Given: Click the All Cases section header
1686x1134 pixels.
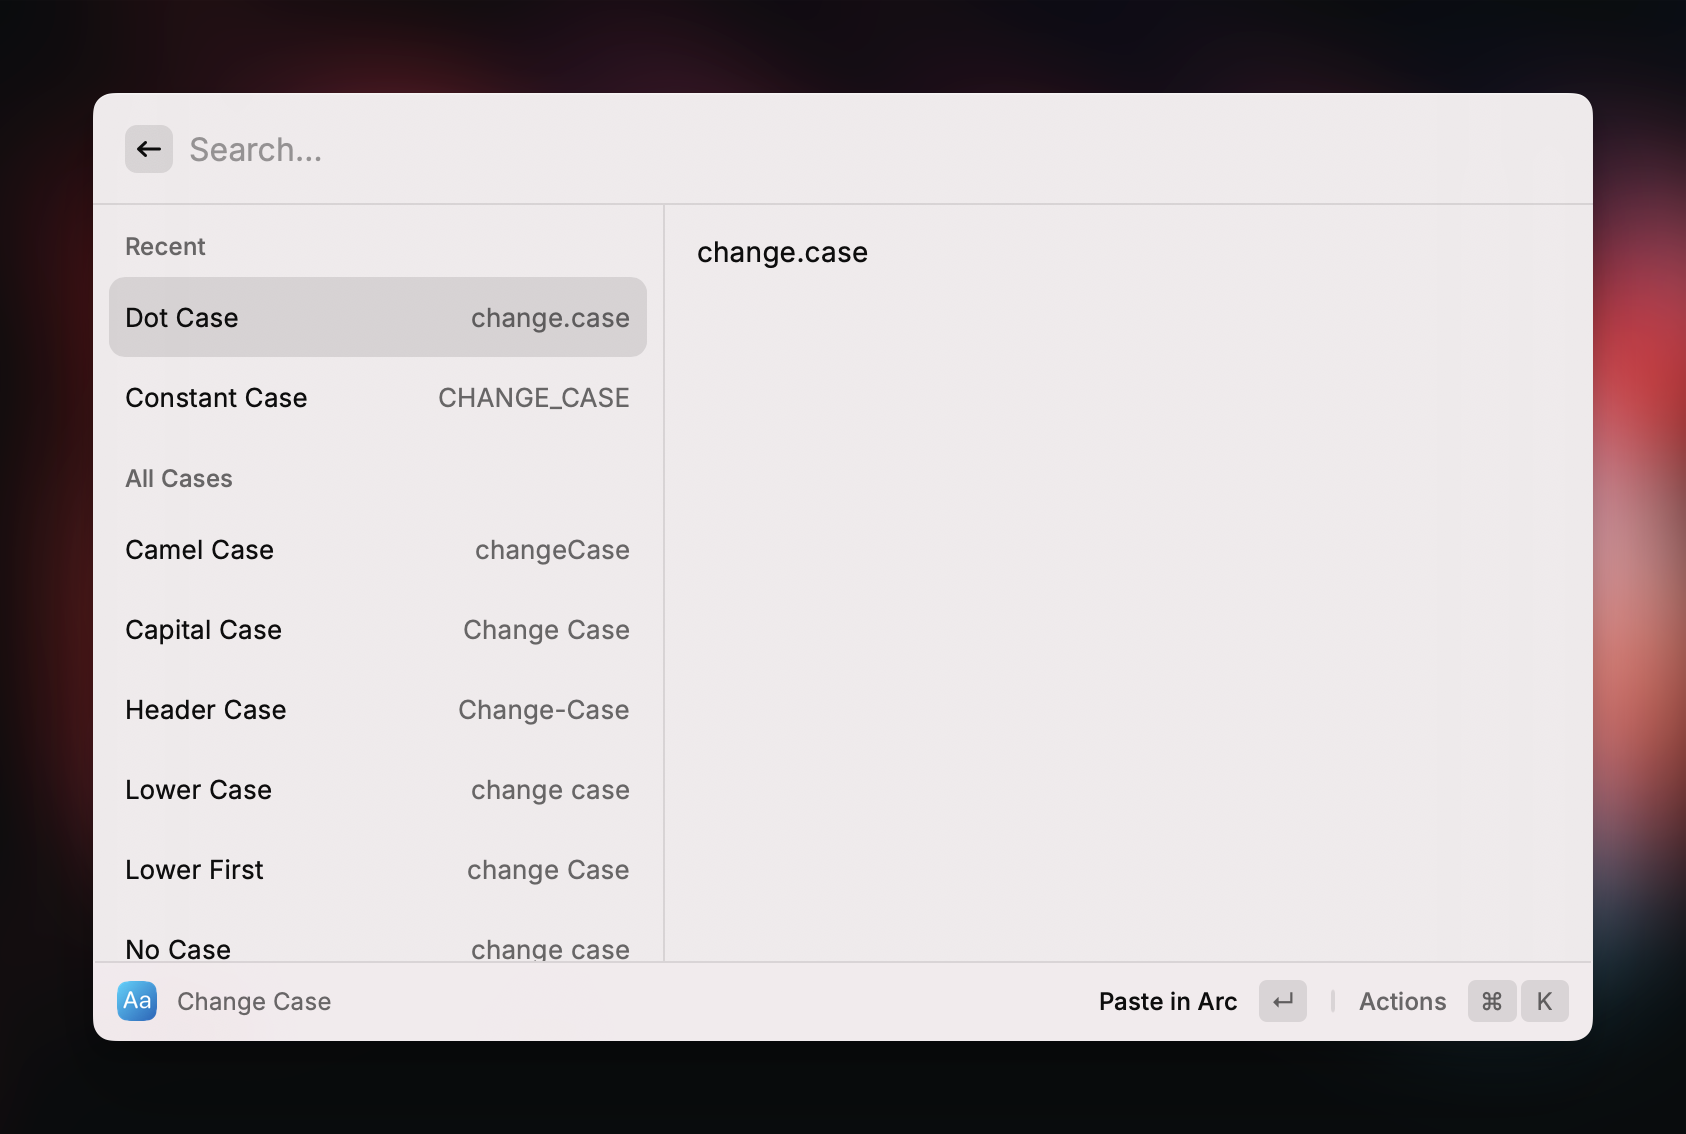Looking at the screenshot, I should 178,478.
